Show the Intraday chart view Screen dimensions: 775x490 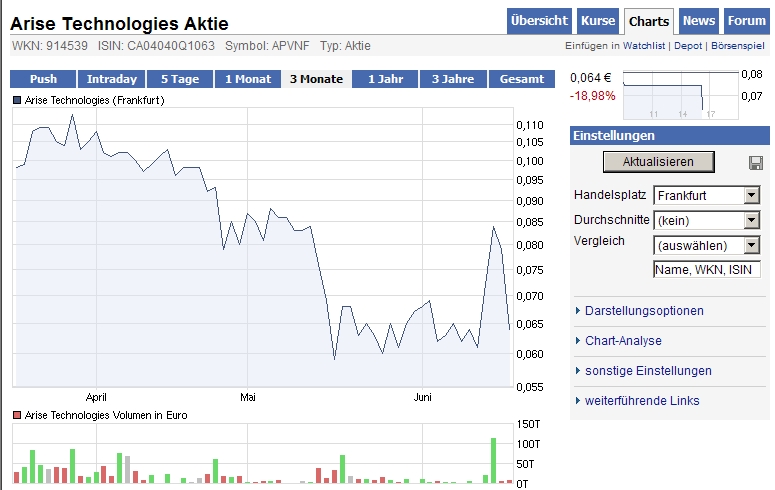(x=111, y=79)
